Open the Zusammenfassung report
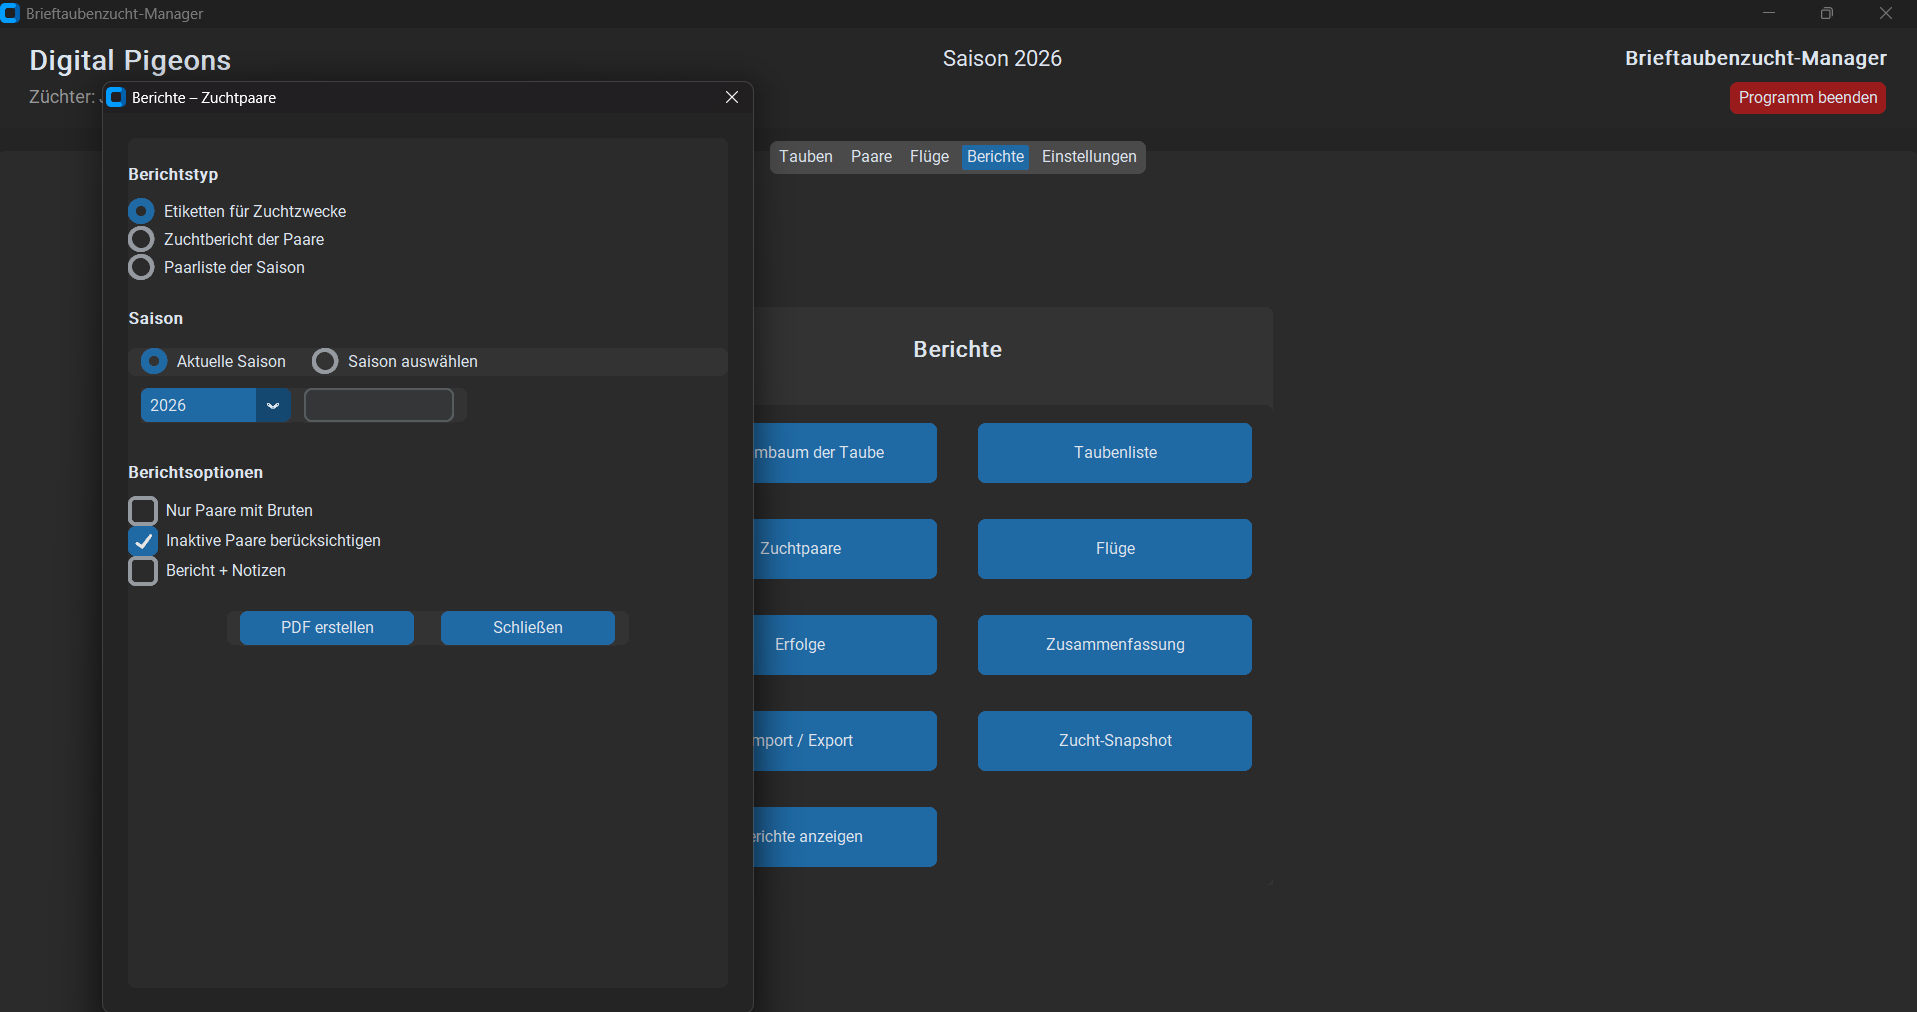Screen dimensions: 1917x1012 1115,645
